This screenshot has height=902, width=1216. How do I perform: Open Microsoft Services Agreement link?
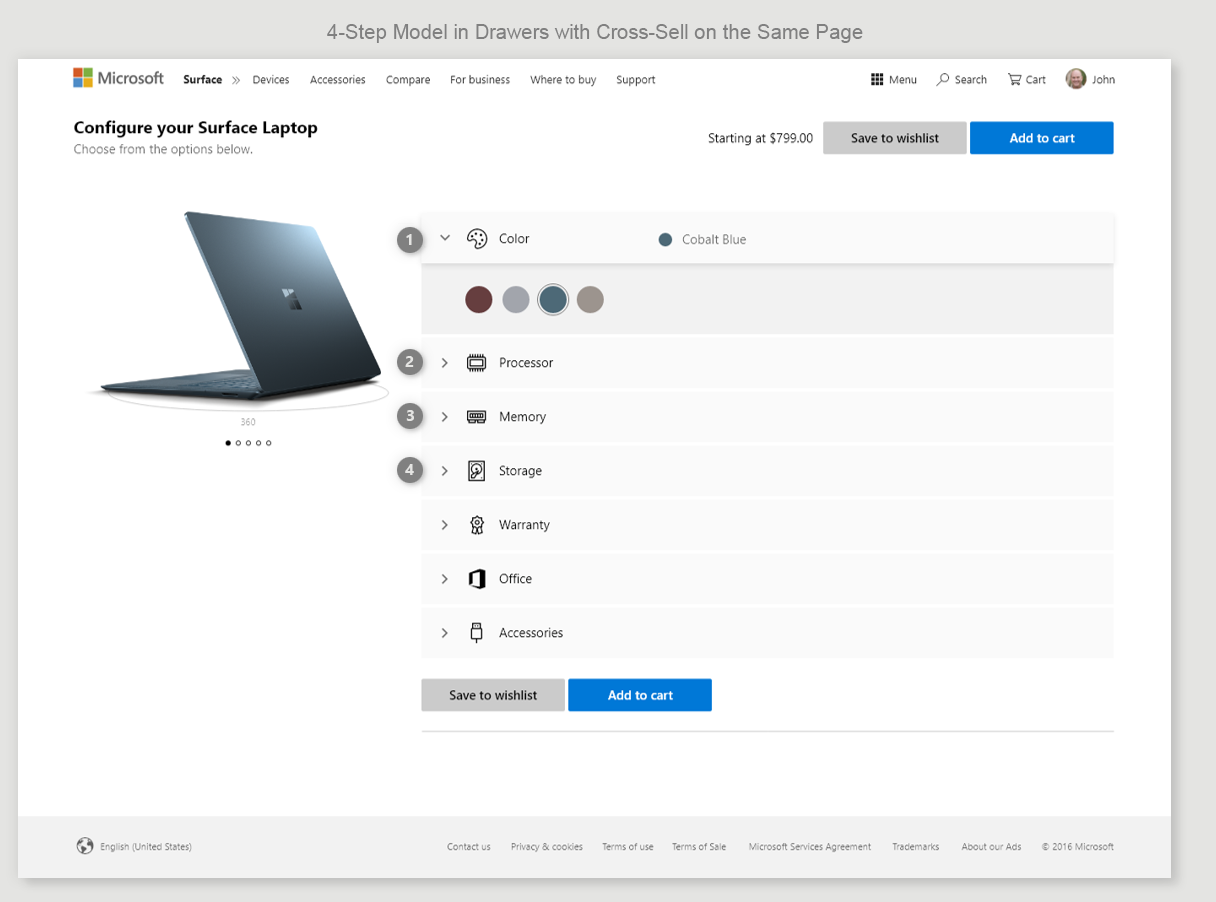point(810,847)
